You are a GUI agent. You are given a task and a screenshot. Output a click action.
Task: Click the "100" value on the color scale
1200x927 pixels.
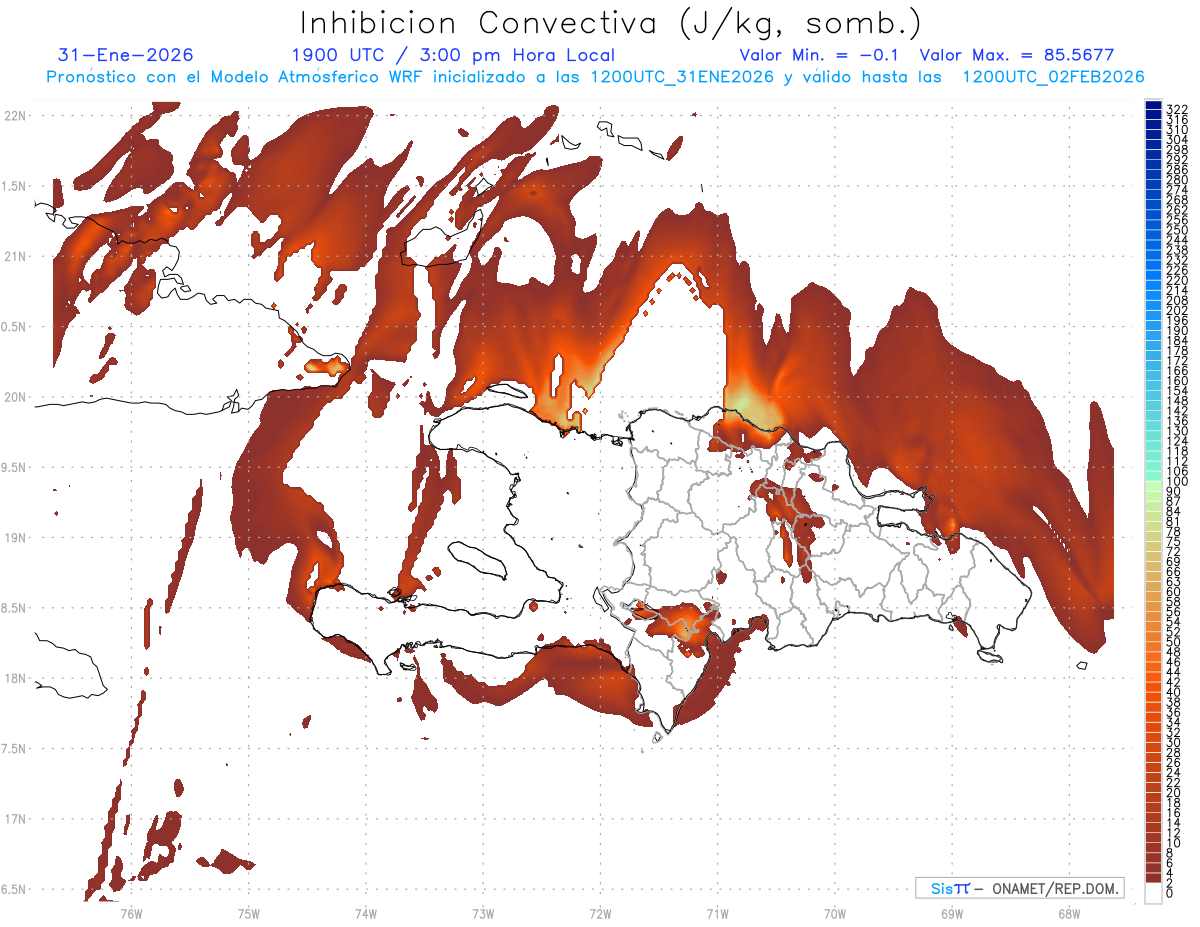pyautogui.click(x=1177, y=482)
